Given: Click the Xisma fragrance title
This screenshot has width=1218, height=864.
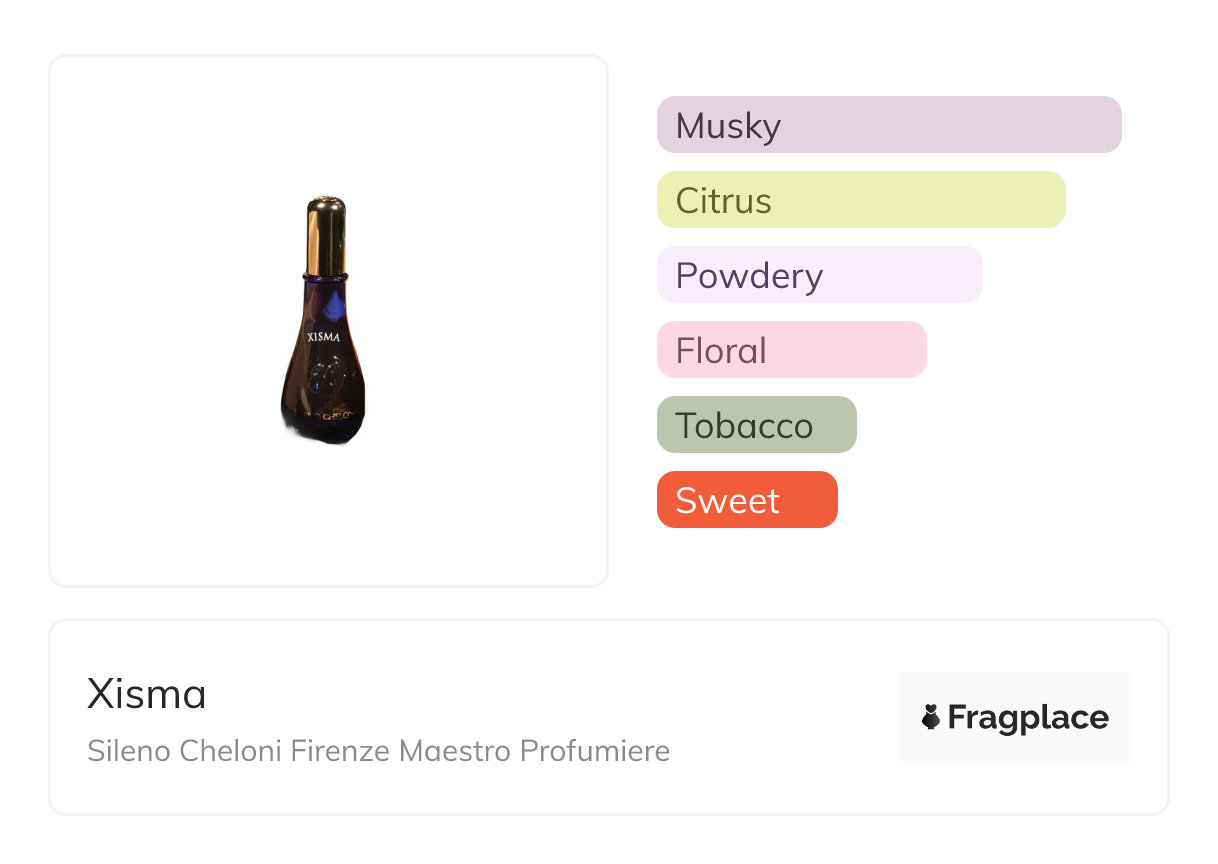Looking at the screenshot, I should [146, 694].
